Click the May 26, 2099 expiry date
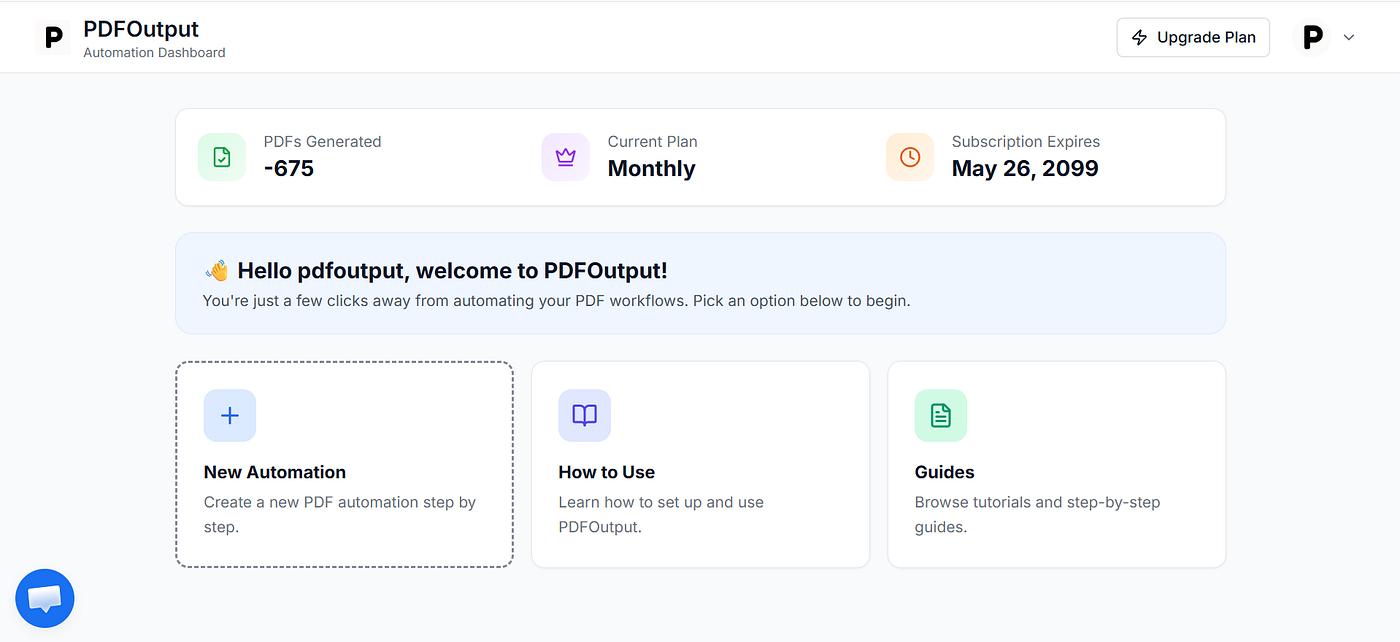 pyautogui.click(x=1025, y=168)
